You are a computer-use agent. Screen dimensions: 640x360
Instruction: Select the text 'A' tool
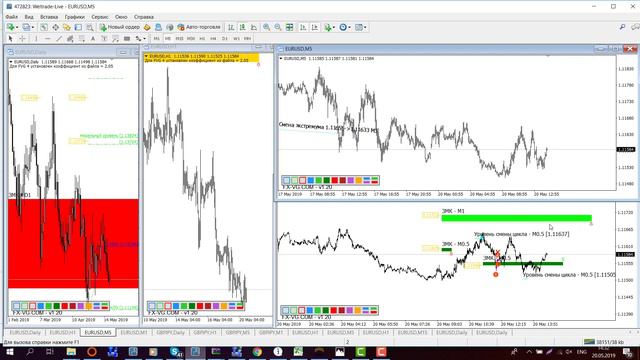93,38
